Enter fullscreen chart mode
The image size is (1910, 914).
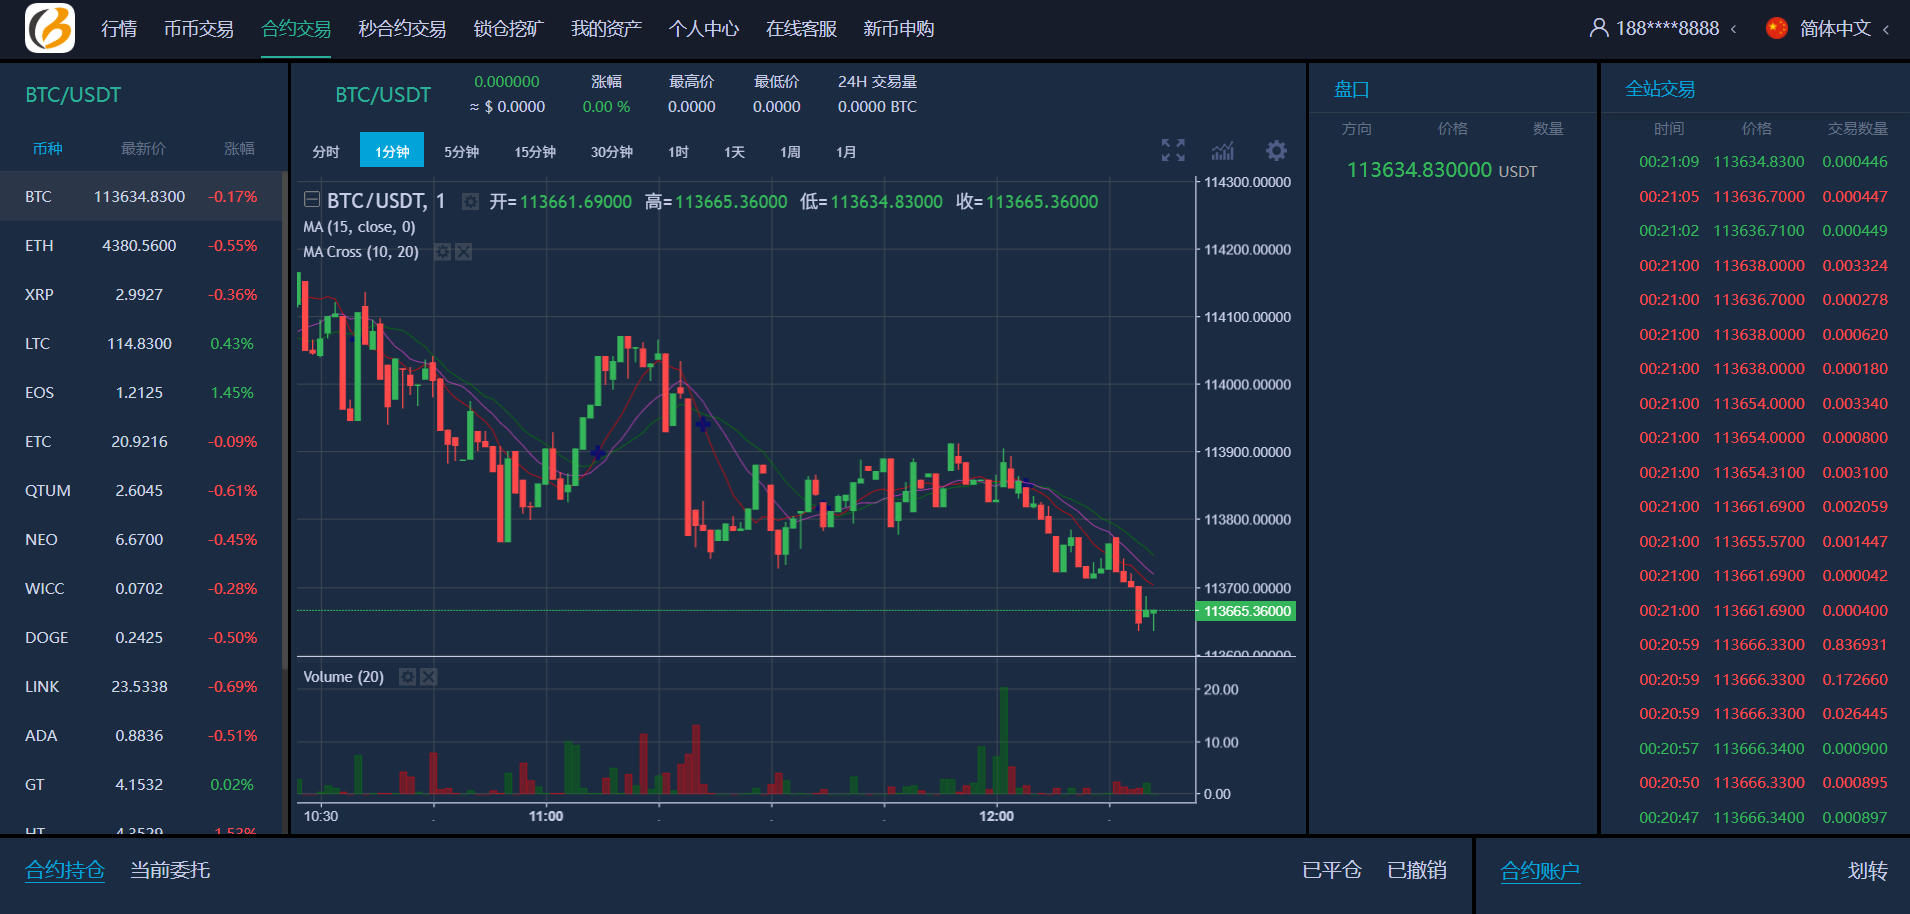[x=1173, y=150]
